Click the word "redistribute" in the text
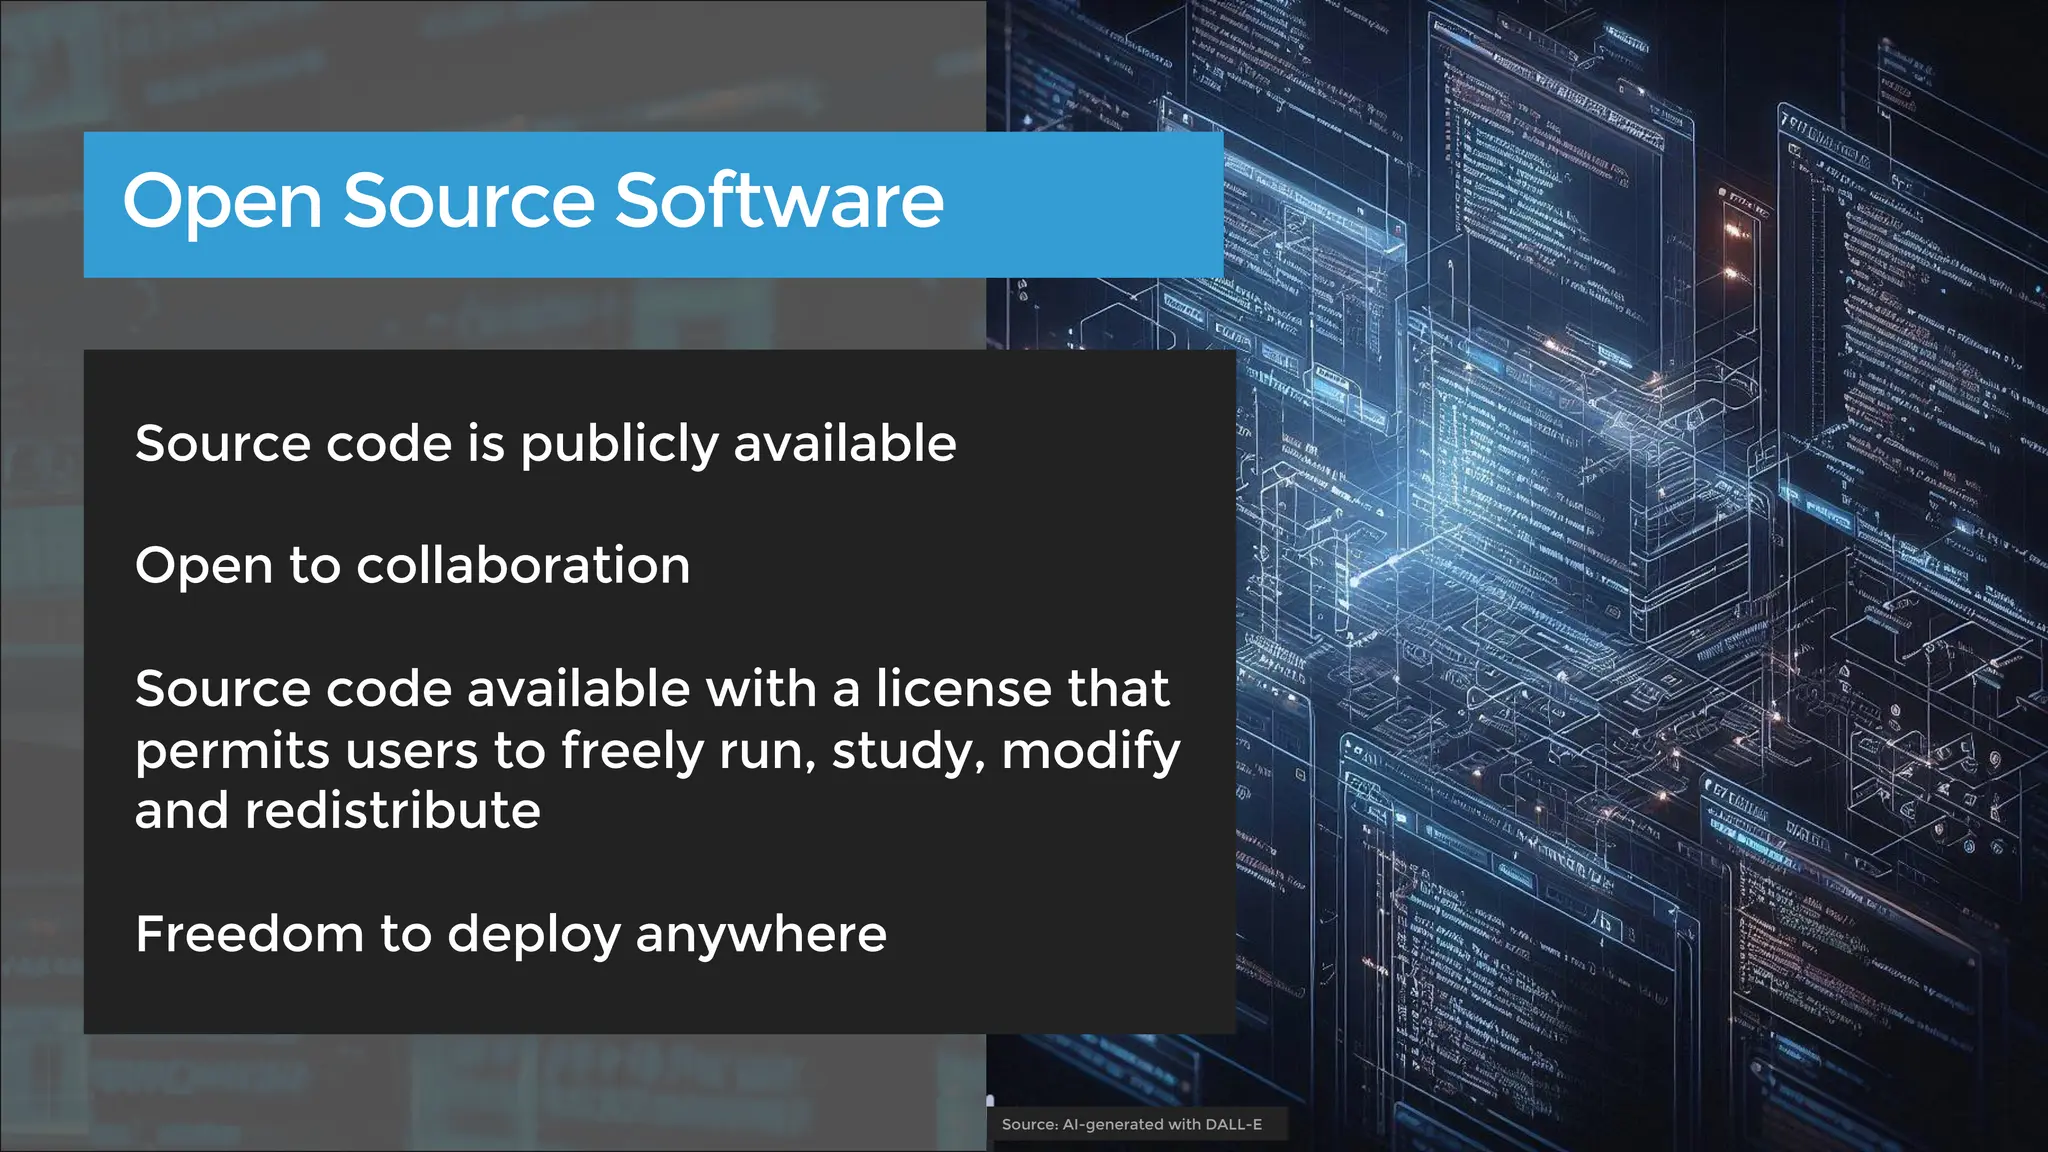The height and width of the screenshot is (1152, 2048). coord(392,810)
